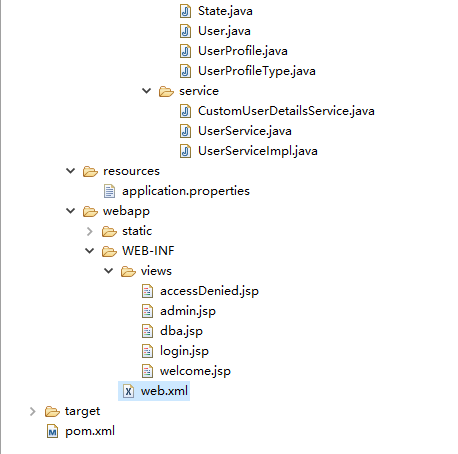The height and width of the screenshot is (454, 458).
Task: Select the webapp folder label
Action: click(x=126, y=211)
